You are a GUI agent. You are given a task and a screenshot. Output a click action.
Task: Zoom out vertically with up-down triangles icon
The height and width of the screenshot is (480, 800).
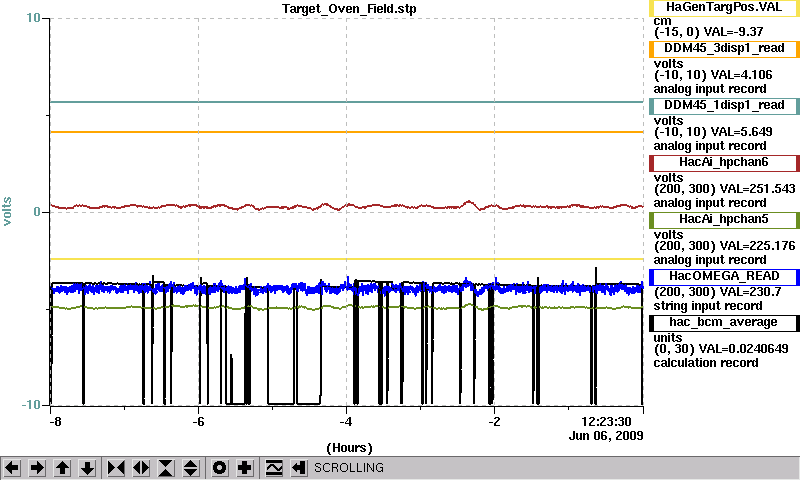coord(191,468)
